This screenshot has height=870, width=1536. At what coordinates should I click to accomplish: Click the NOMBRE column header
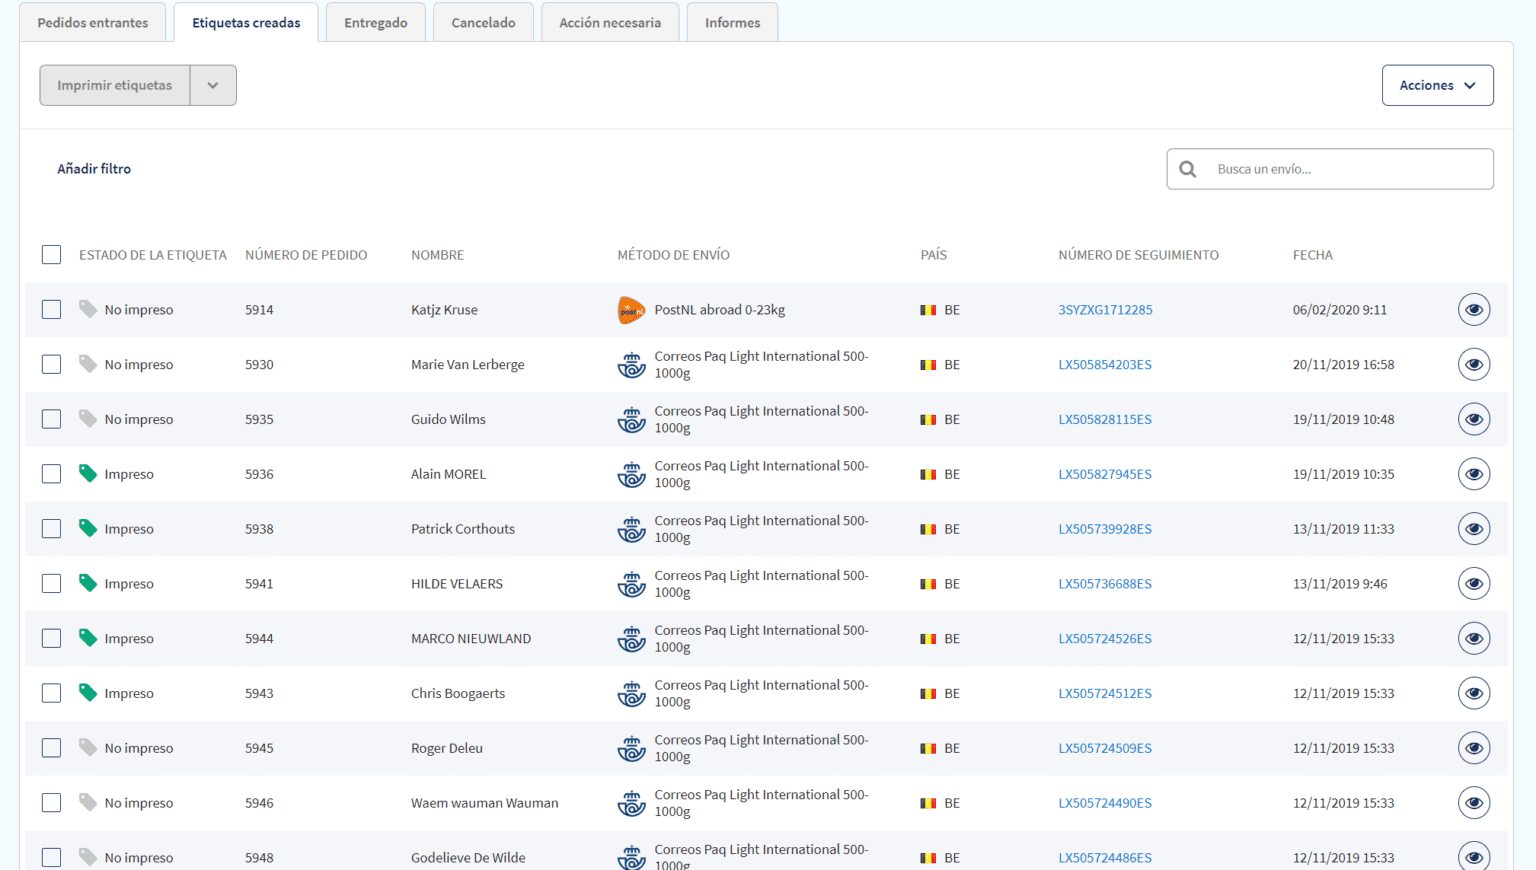pos(437,255)
